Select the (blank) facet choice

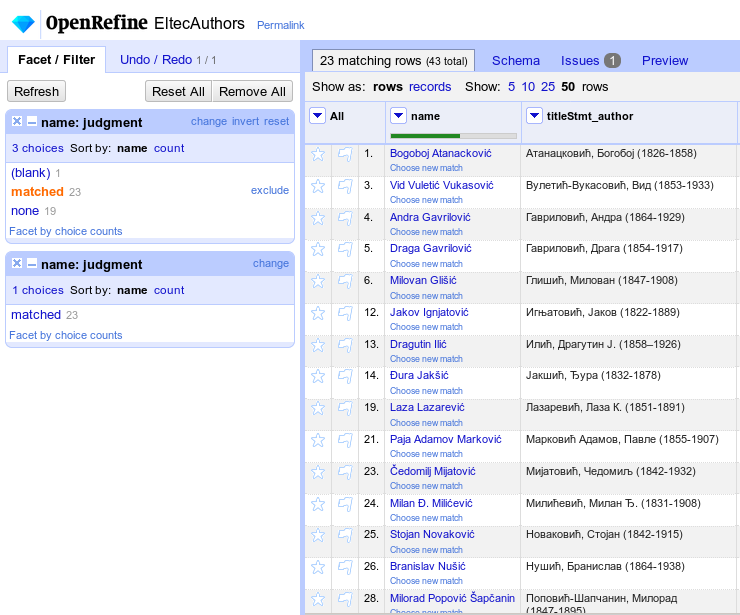[x=31, y=173]
